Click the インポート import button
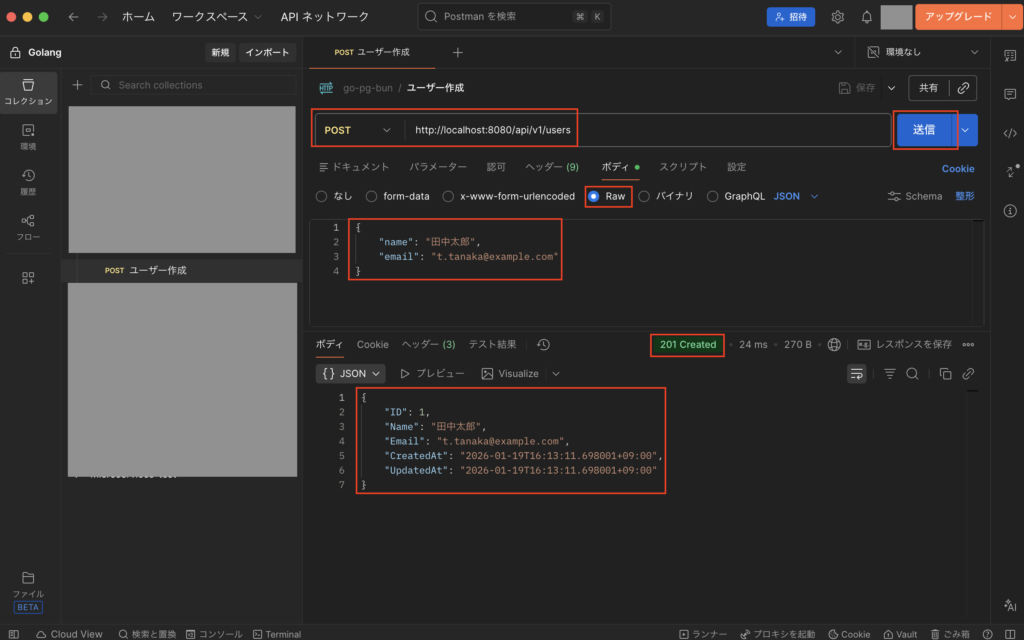The width and height of the screenshot is (1024, 640). pos(267,52)
